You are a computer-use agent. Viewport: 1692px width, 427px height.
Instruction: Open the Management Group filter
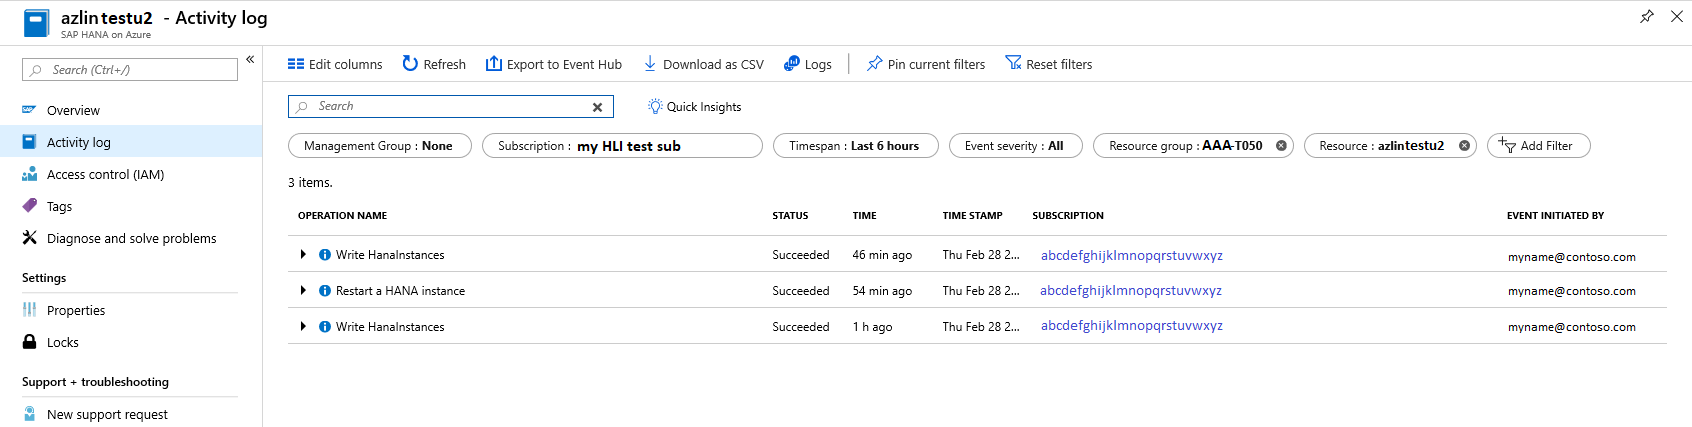(380, 146)
